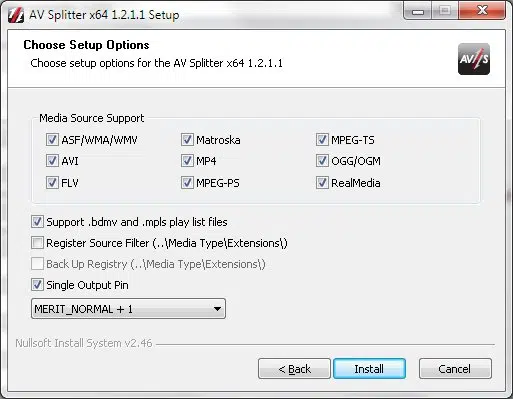513x399 pixels.
Task: Uncheck ASF/WMA/WMV media support
Action: pyautogui.click(x=52, y=140)
